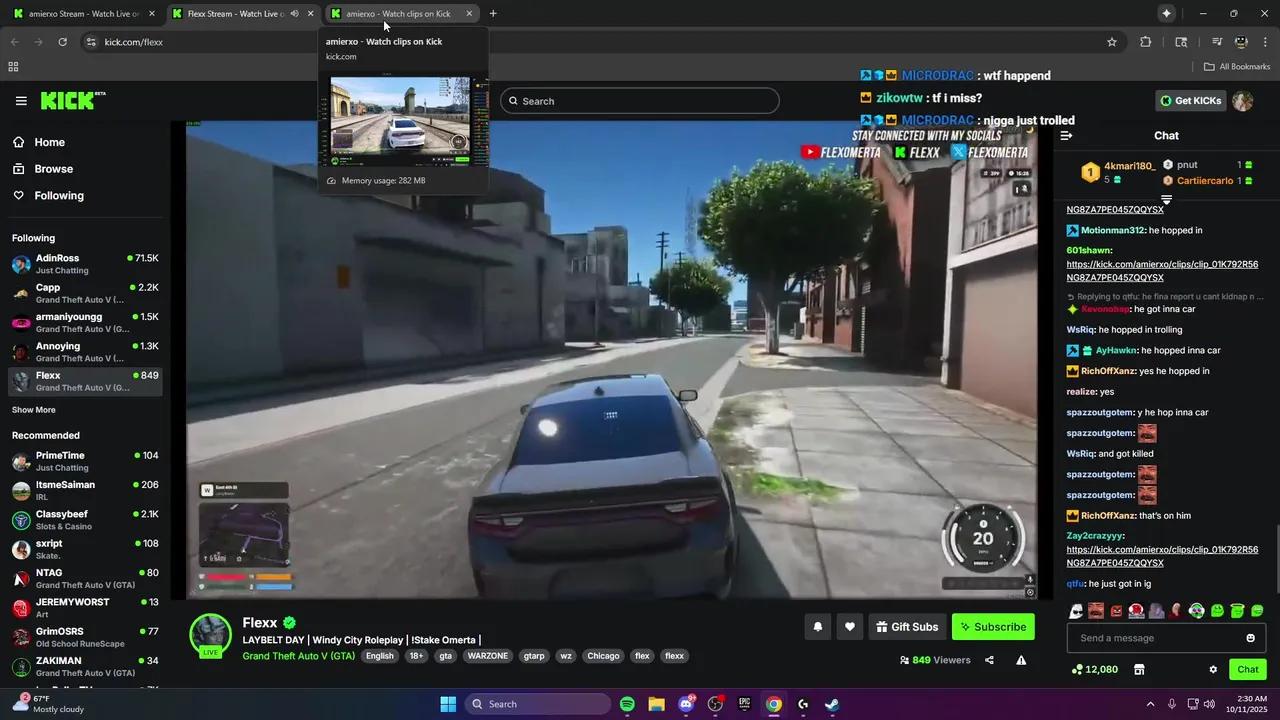Open Annoying channel in Following list
This screenshot has width=1280, height=720.
coord(85,351)
